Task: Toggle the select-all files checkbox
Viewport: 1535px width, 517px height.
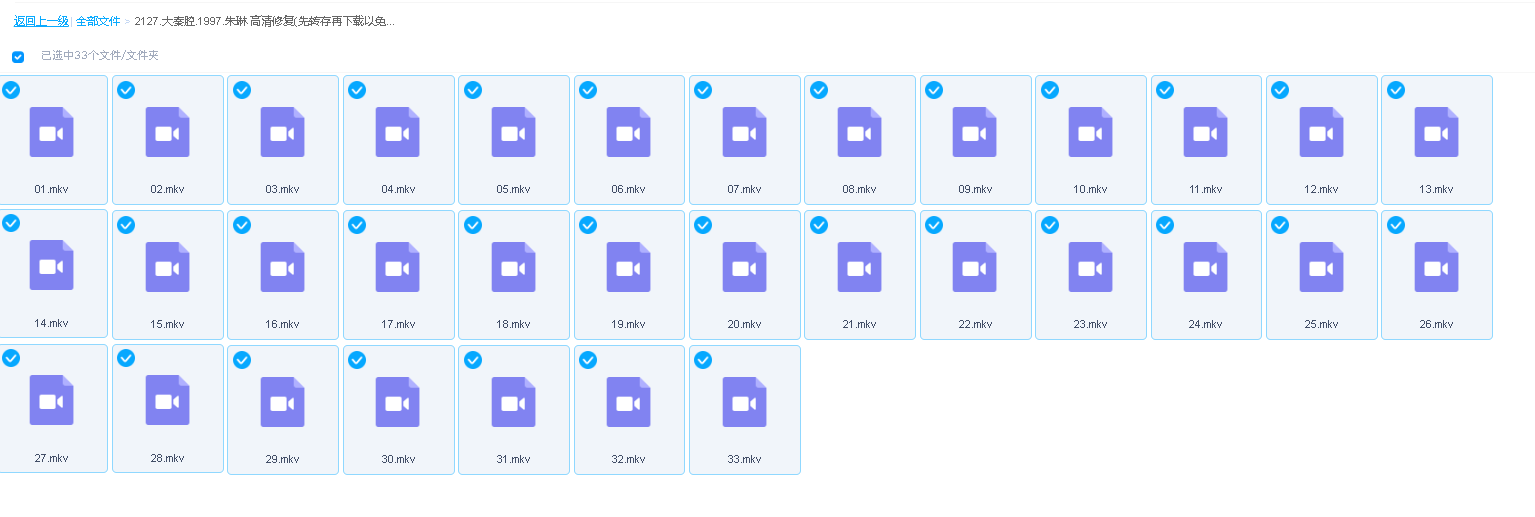Action: point(18,57)
